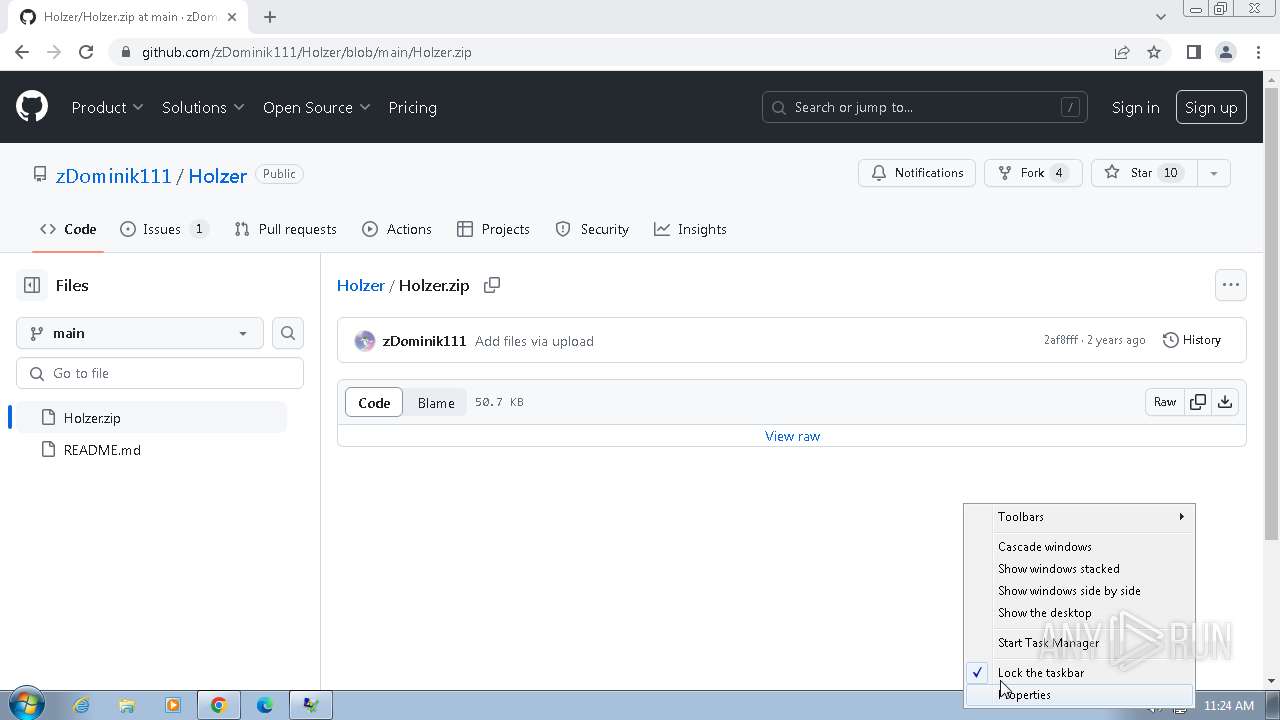Switch to the Actions tab
This screenshot has height=720, width=1280.
point(397,229)
